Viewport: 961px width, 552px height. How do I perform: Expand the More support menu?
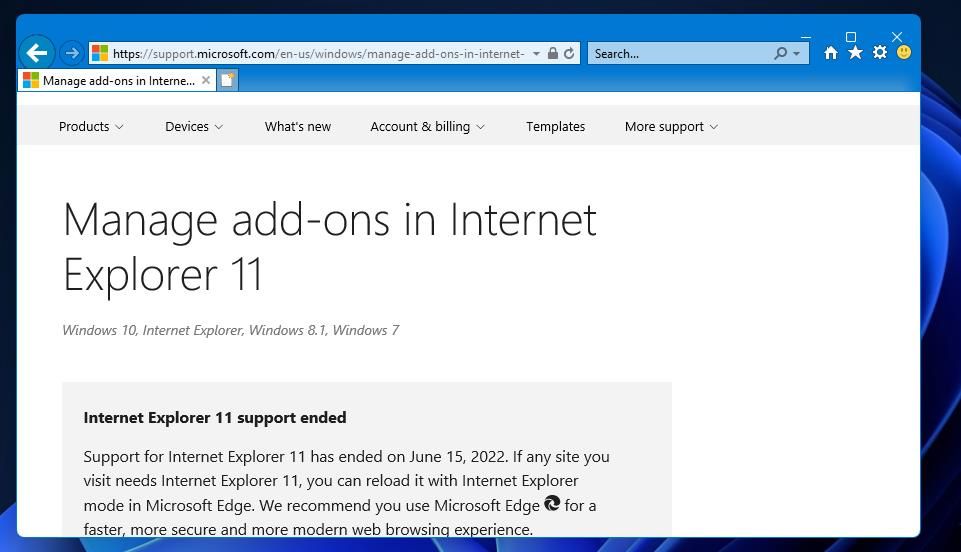pos(671,126)
